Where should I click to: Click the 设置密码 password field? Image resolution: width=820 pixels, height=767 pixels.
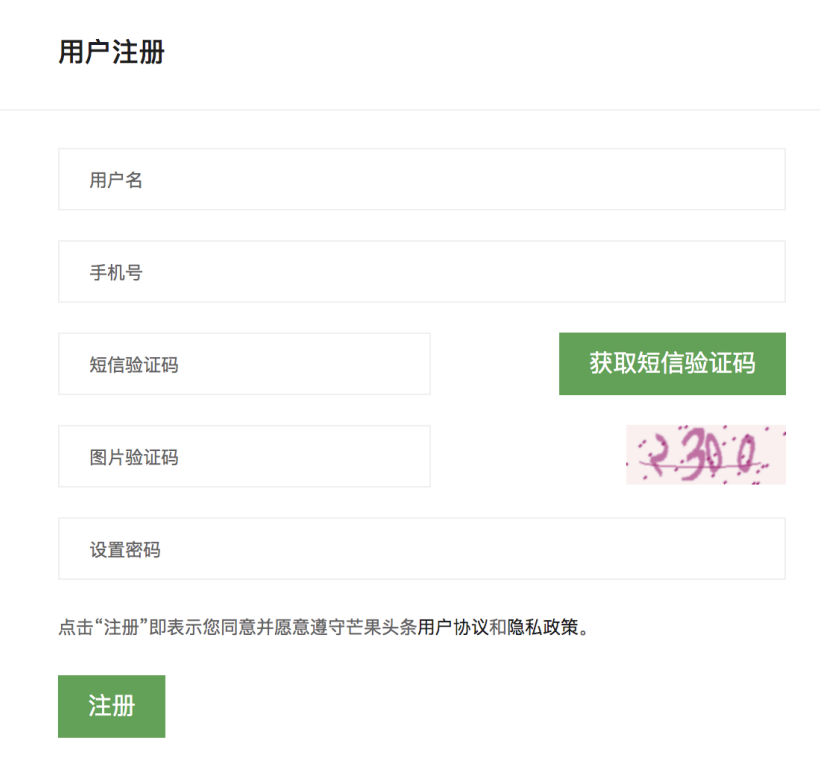[x=422, y=548]
